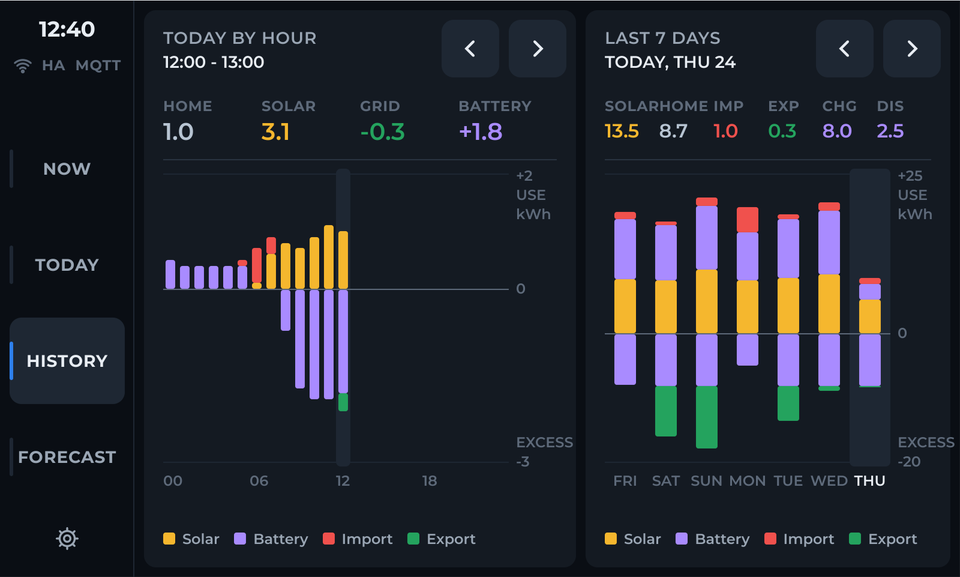Click the Import legend swatch in hourly chart
This screenshot has height=577, width=960.
click(x=329, y=538)
